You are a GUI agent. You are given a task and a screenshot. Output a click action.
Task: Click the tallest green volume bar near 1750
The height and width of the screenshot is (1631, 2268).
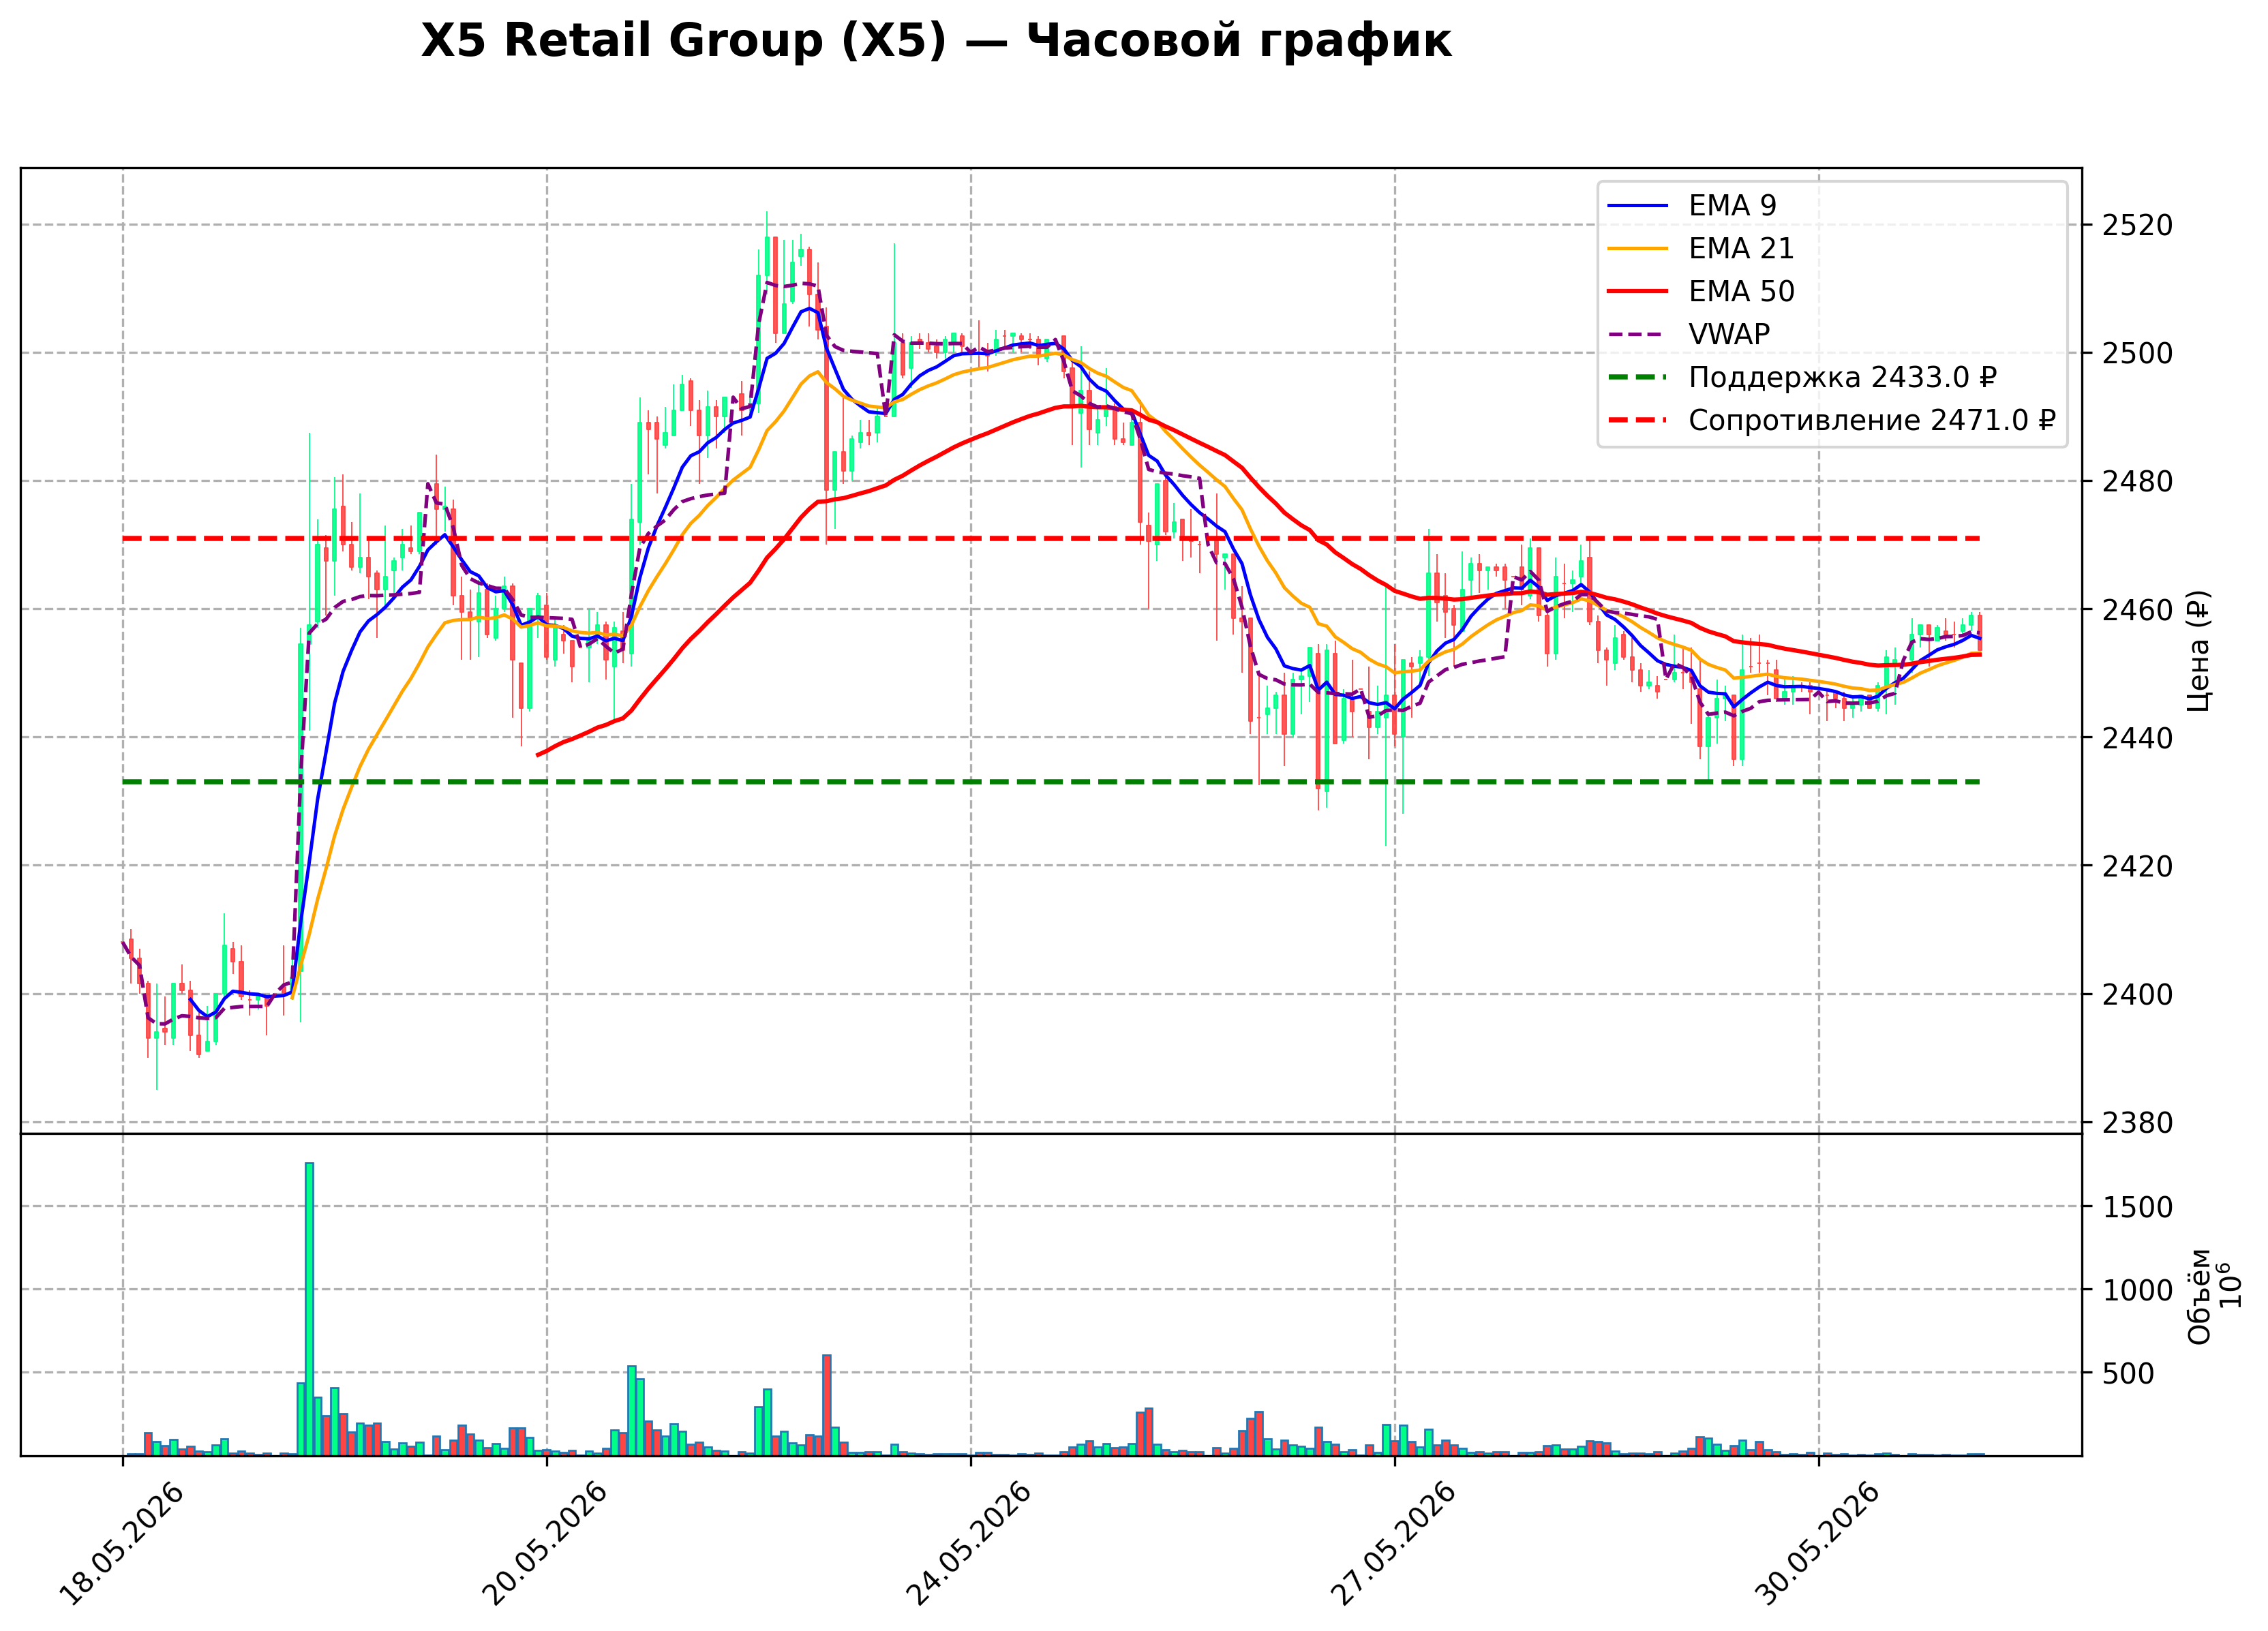click(x=310, y=1308)
